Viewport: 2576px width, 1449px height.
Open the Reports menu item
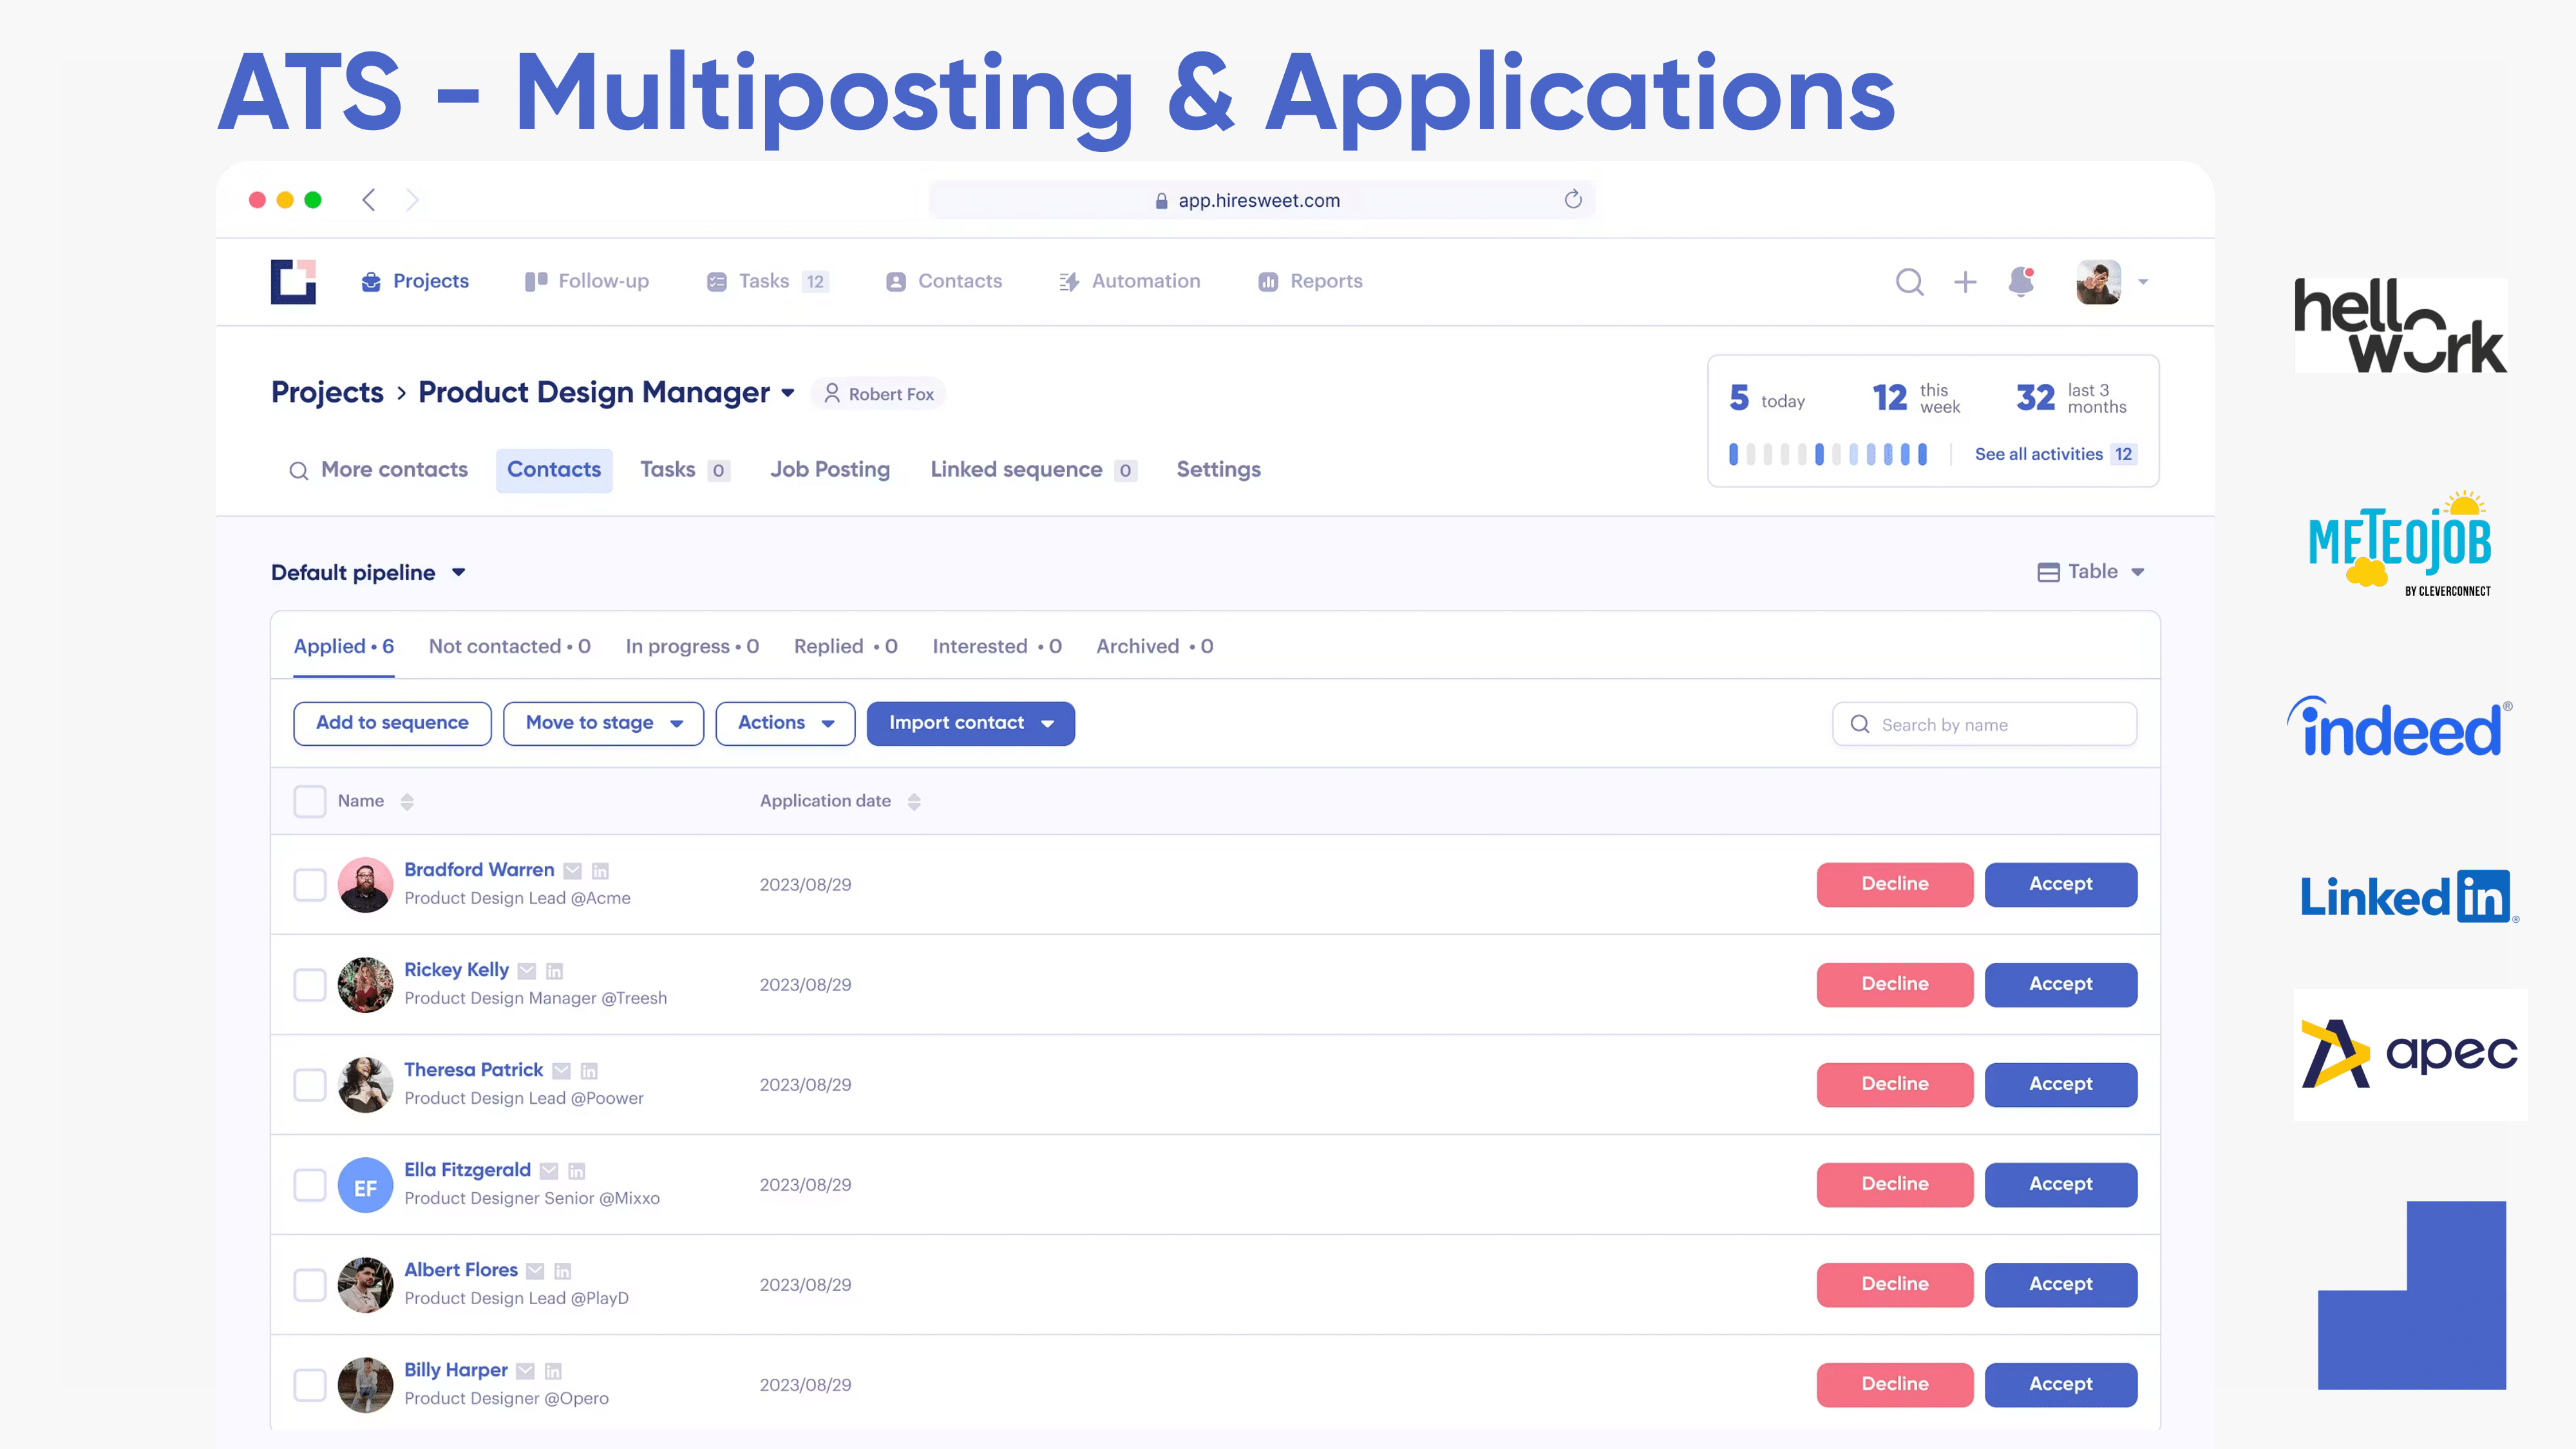1310,282
